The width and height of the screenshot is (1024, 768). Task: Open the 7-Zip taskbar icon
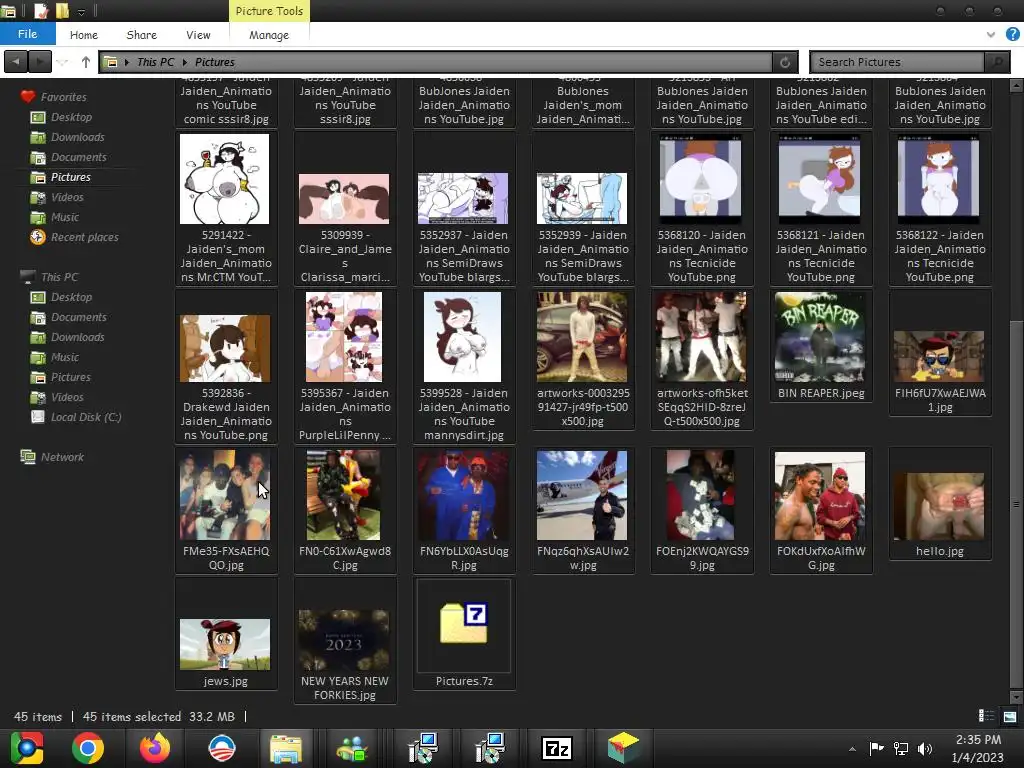[x=557, y=748]
